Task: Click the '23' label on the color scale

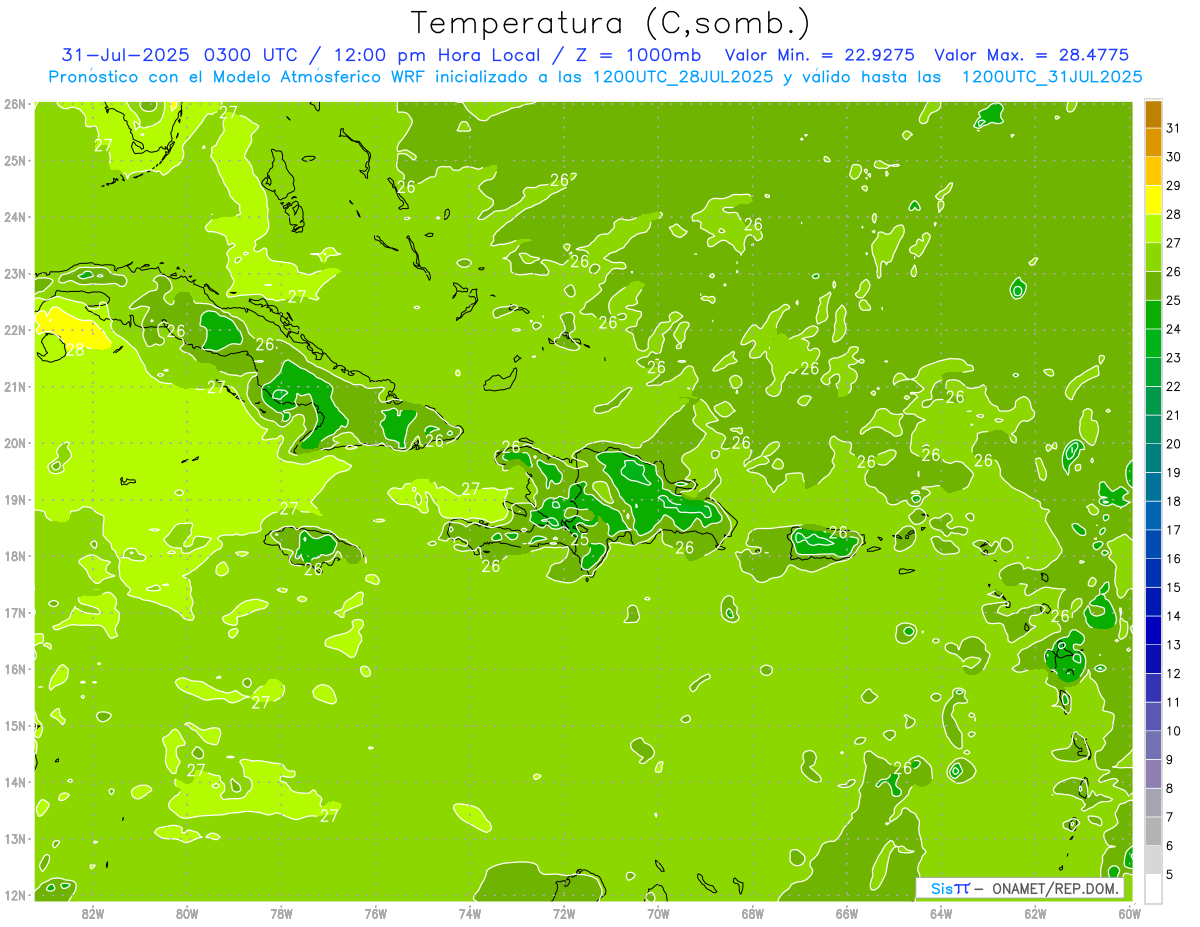Action: click(1173, 358)
